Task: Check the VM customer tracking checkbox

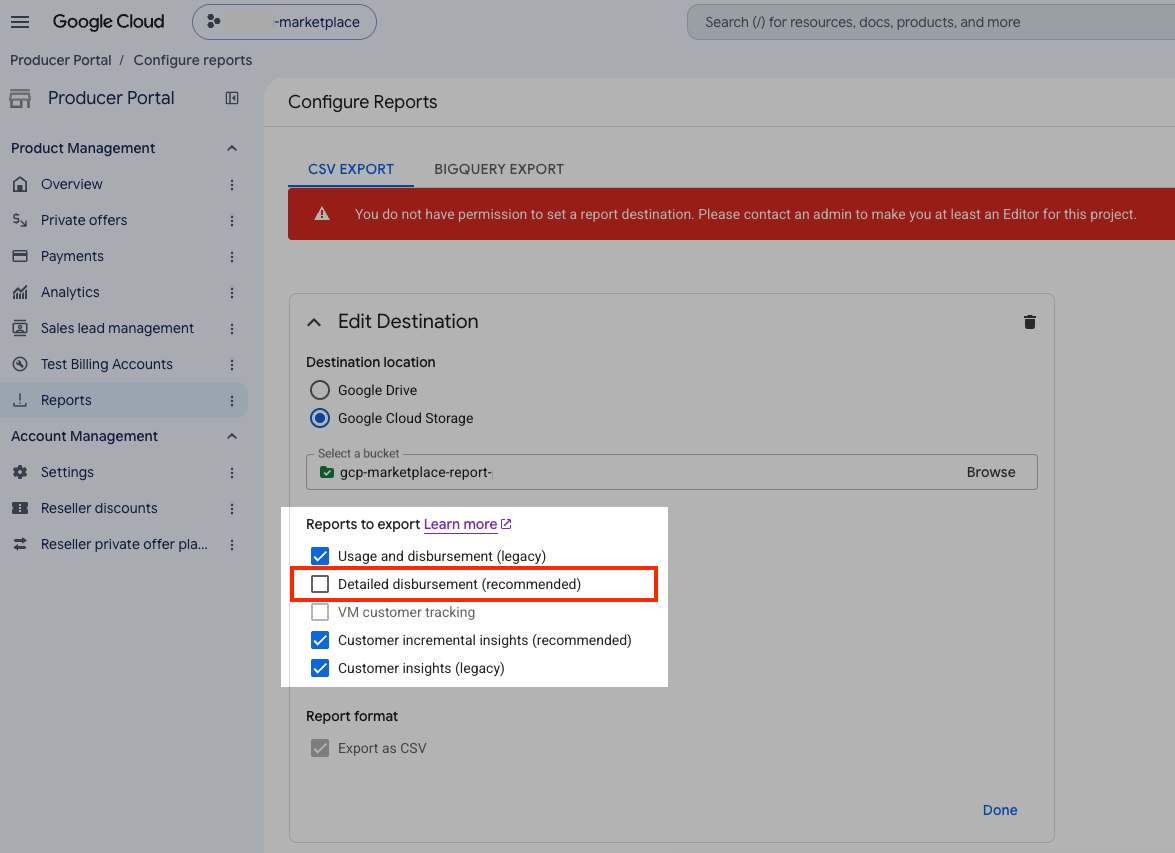Action: click(320, 612)
